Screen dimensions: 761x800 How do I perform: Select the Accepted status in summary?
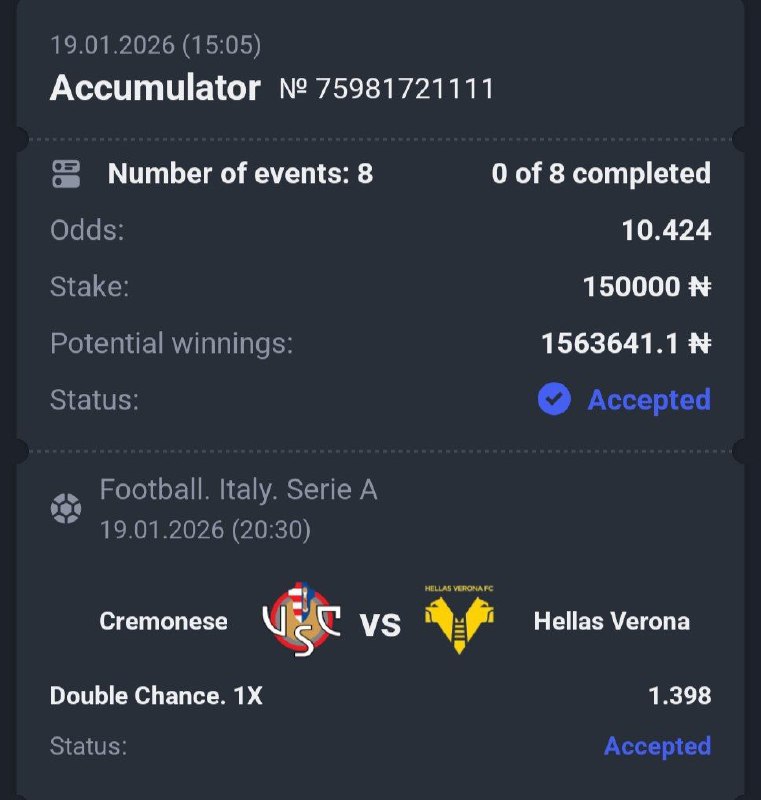pos(648,400)
